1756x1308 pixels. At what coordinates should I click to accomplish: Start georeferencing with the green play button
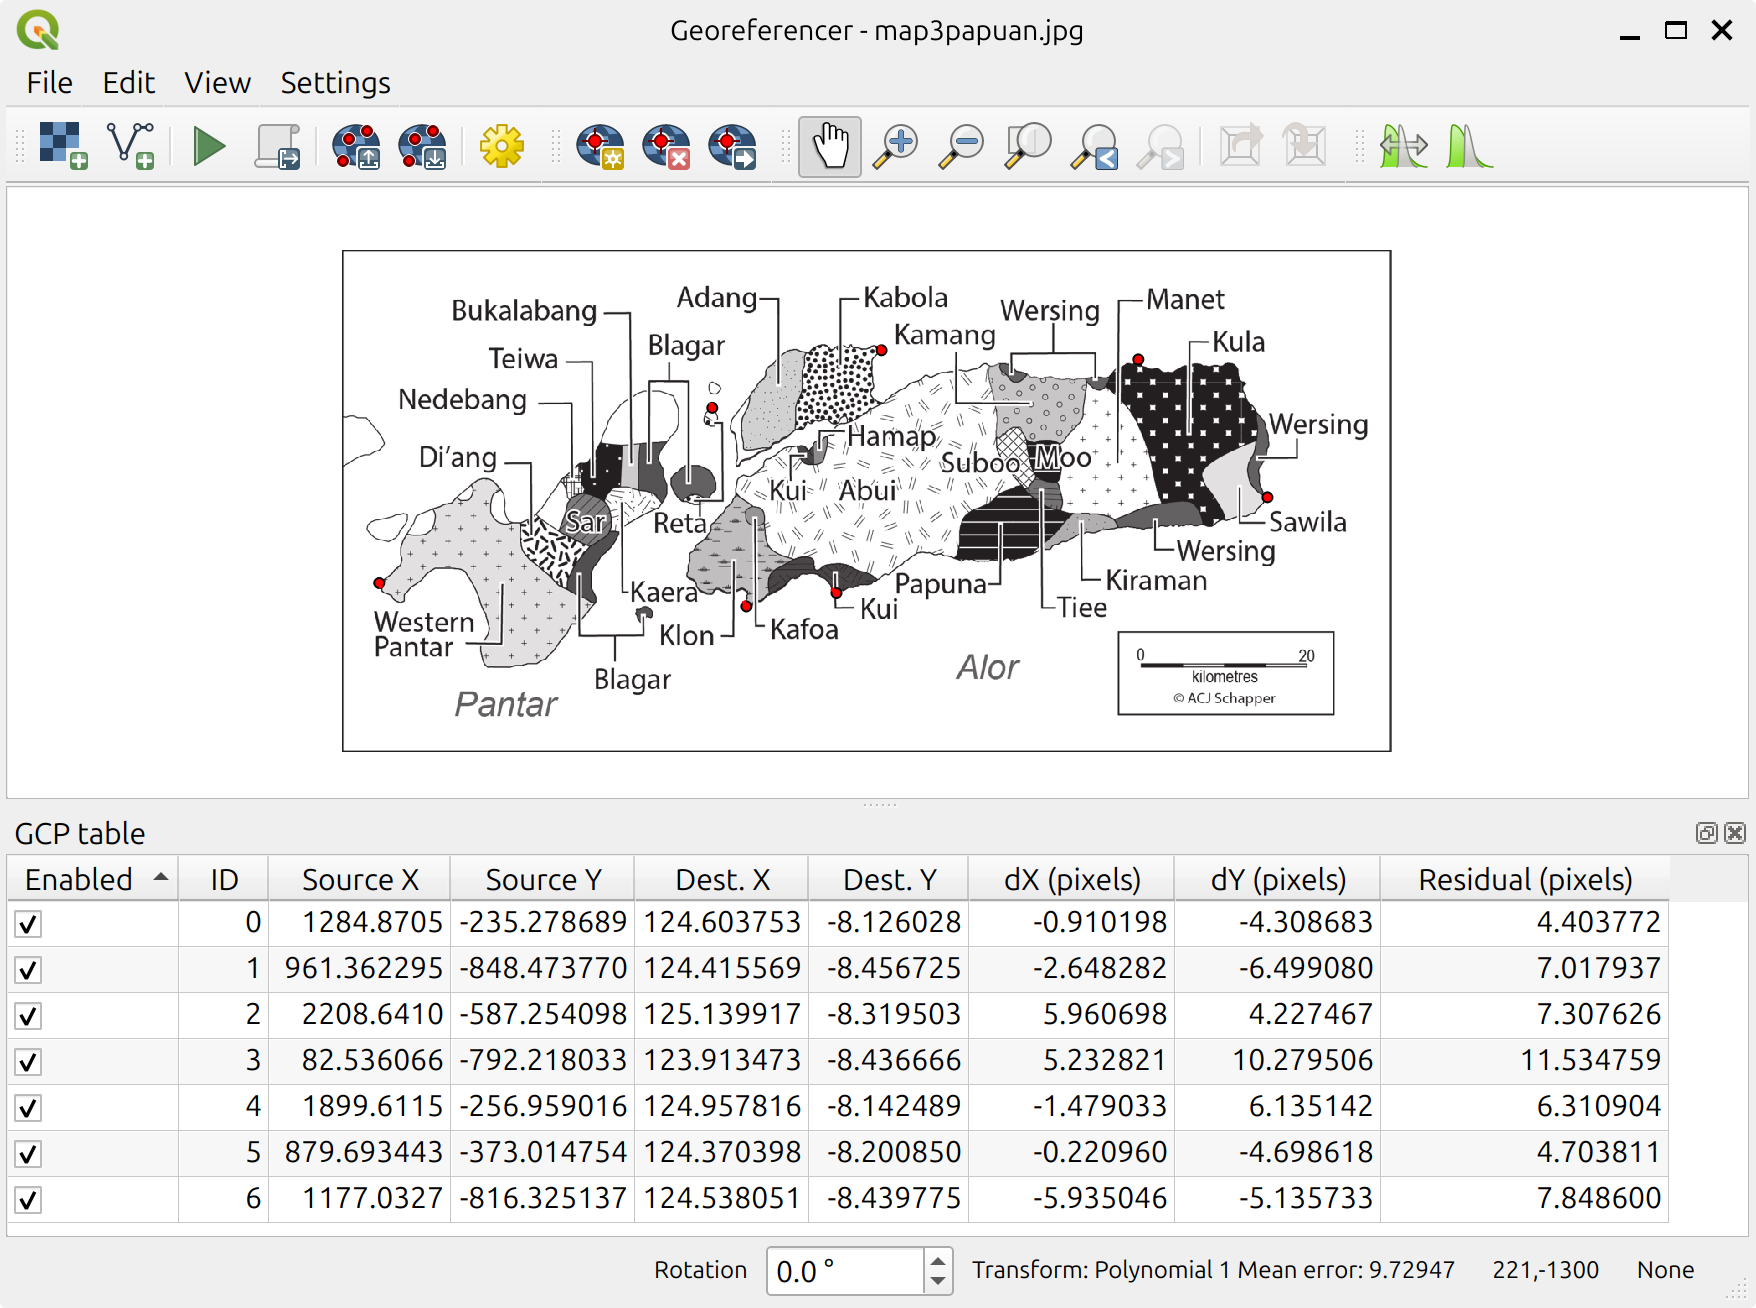click(208, 146)
